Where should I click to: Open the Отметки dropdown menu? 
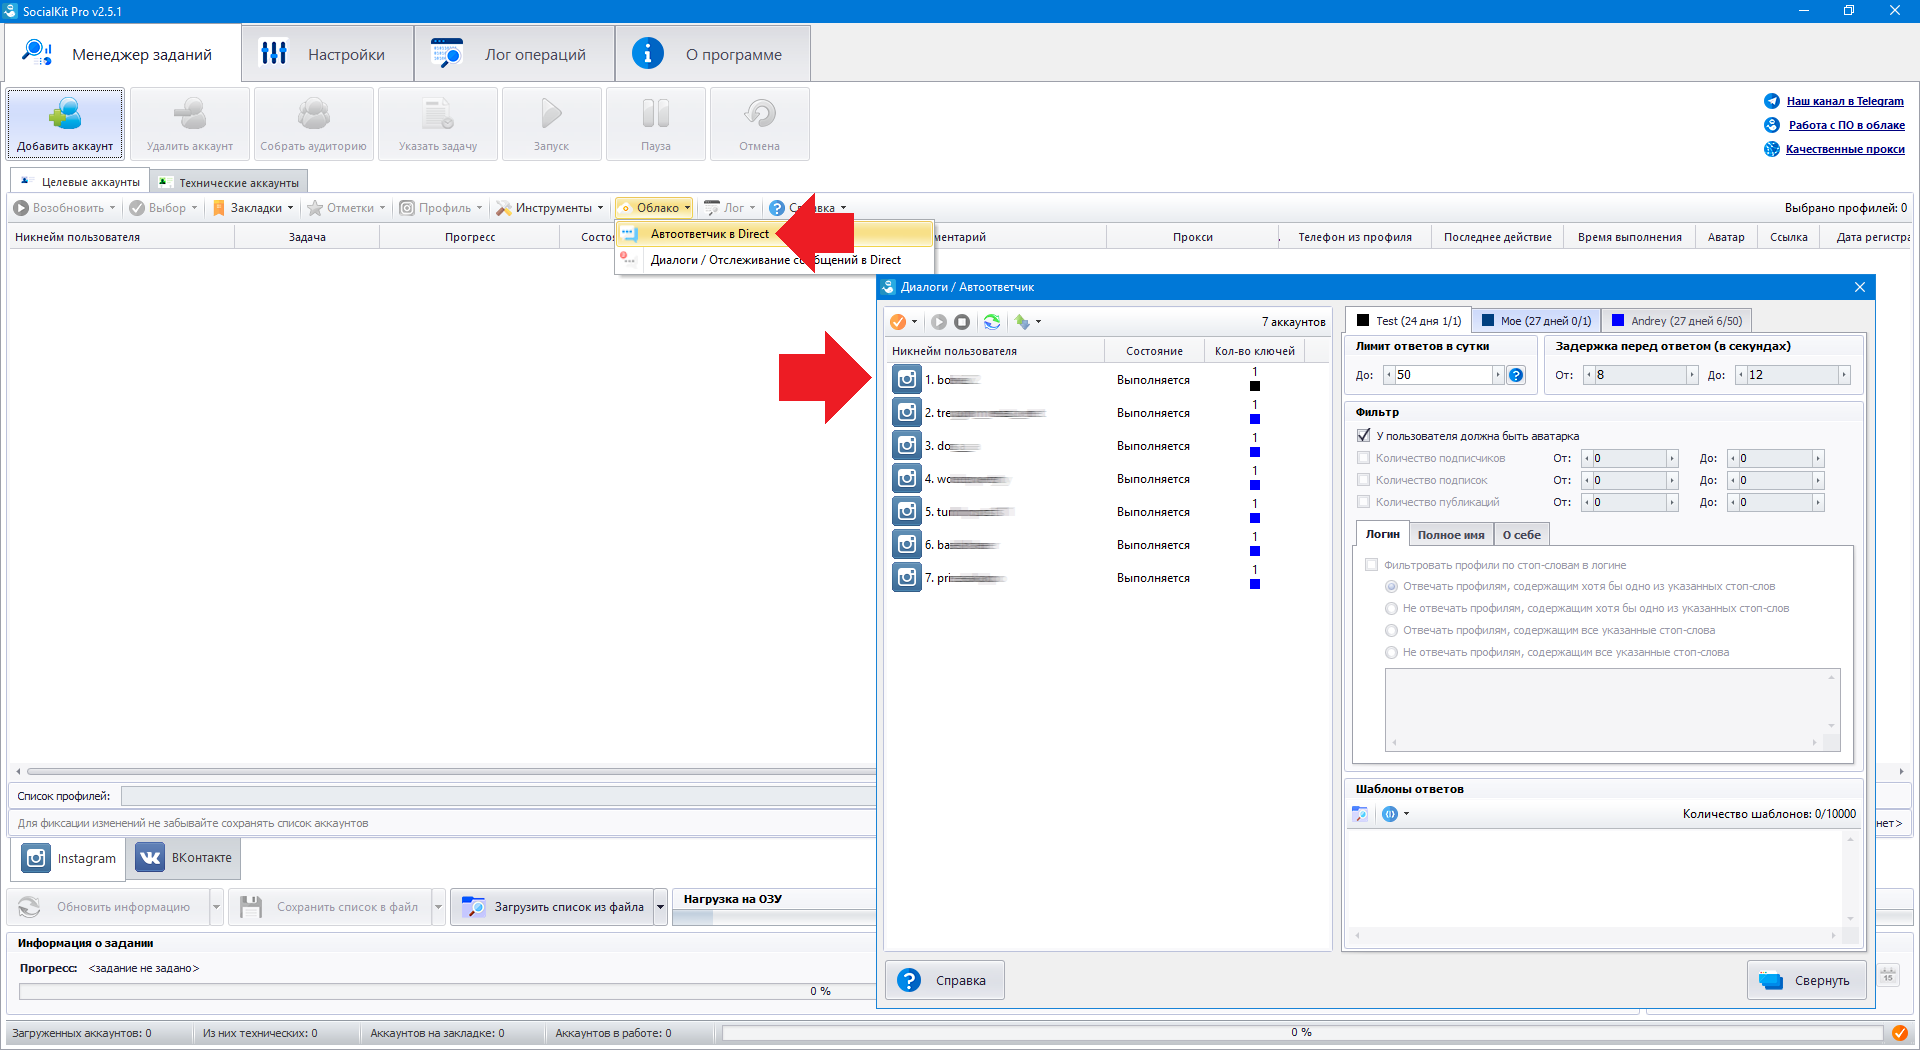pos(346,208)
